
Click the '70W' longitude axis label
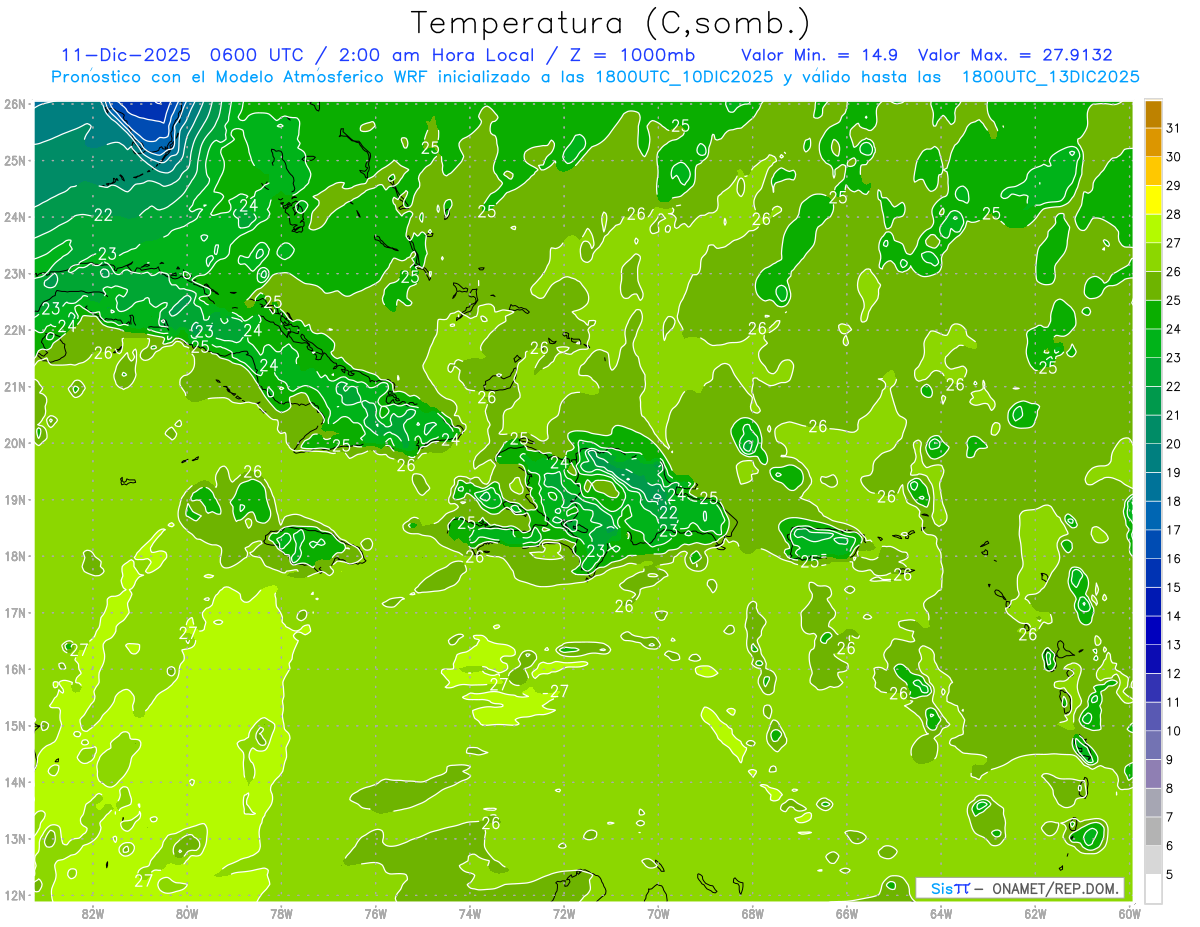[x=658, y=913]
